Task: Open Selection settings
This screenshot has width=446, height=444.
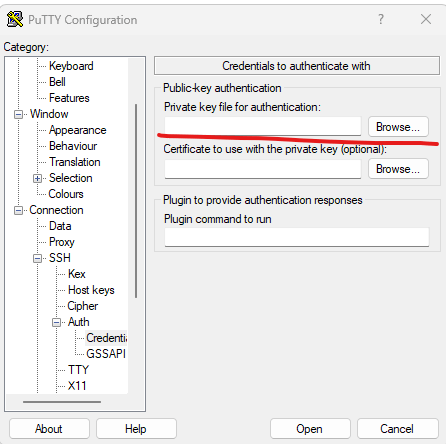Action: point(70,178)
